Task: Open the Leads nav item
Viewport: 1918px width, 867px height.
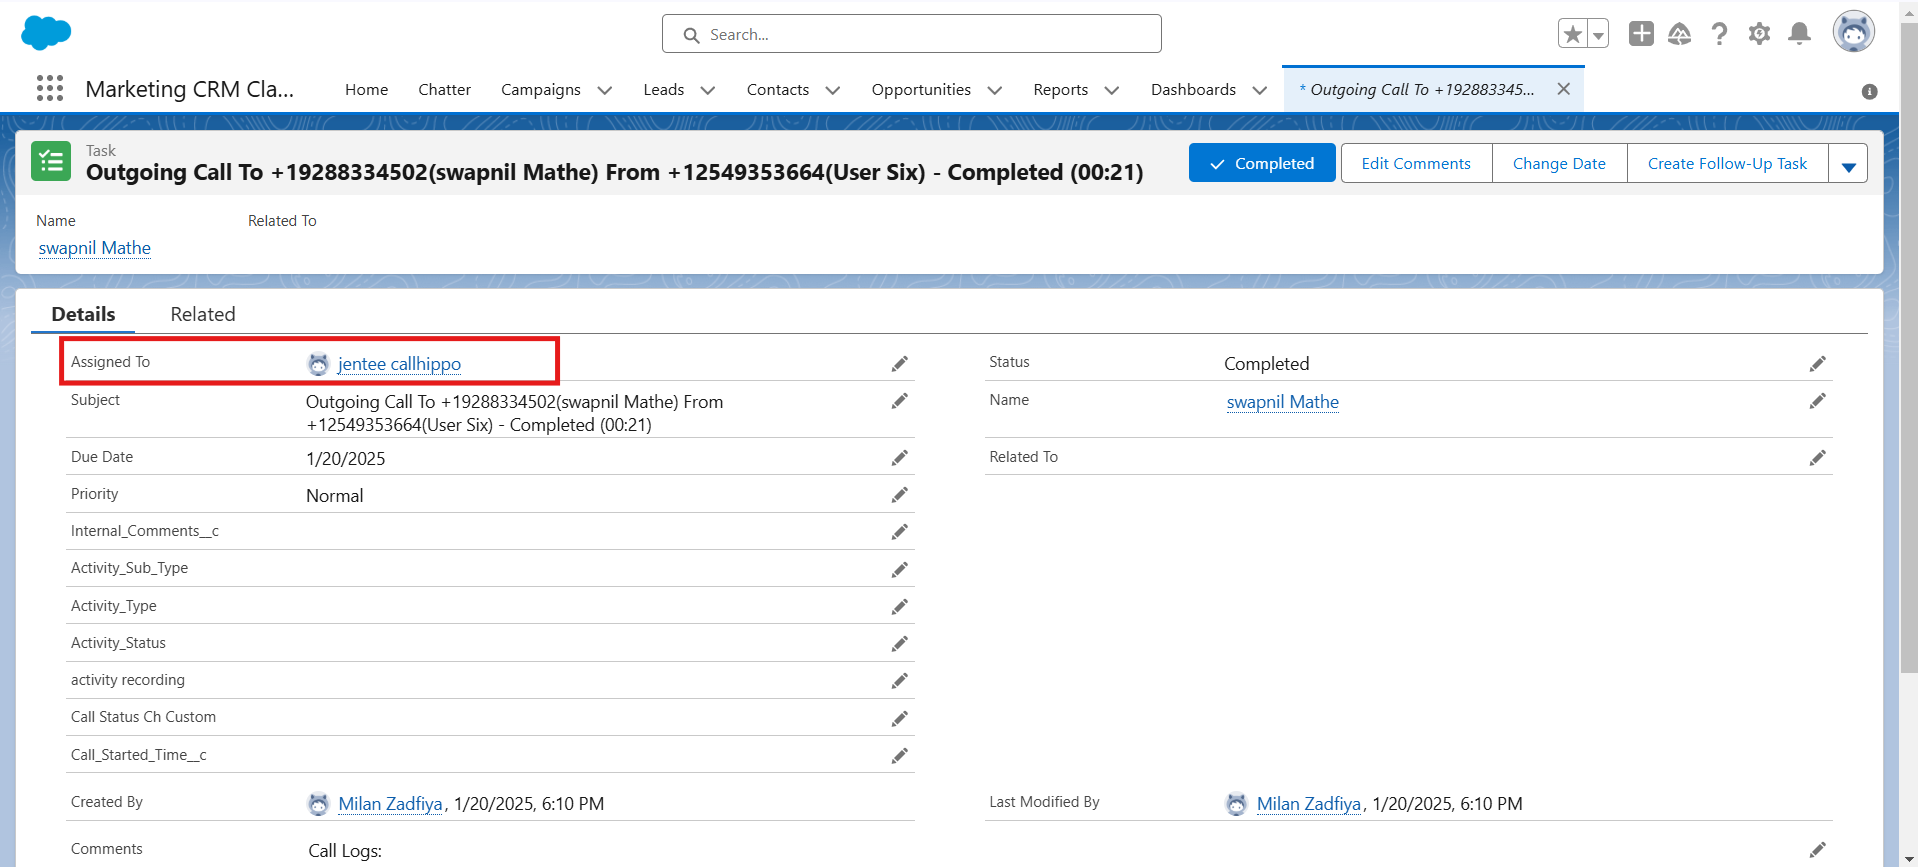Action: 663,90
